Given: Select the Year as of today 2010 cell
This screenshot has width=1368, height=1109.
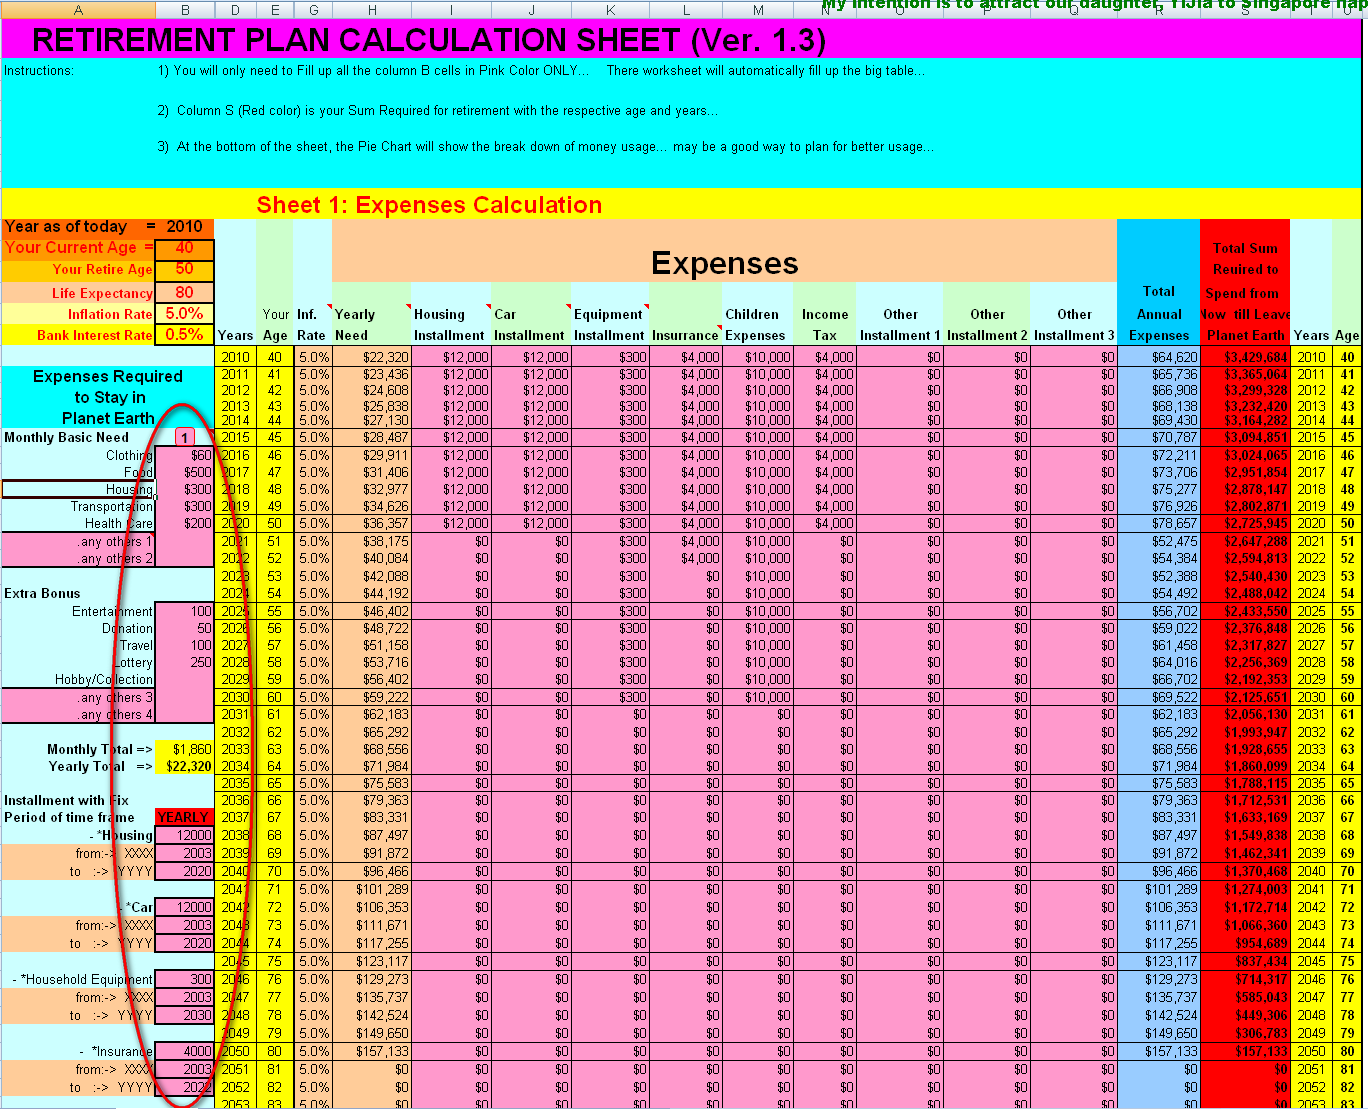Looking at the screenshot, I should click(185, 227).
